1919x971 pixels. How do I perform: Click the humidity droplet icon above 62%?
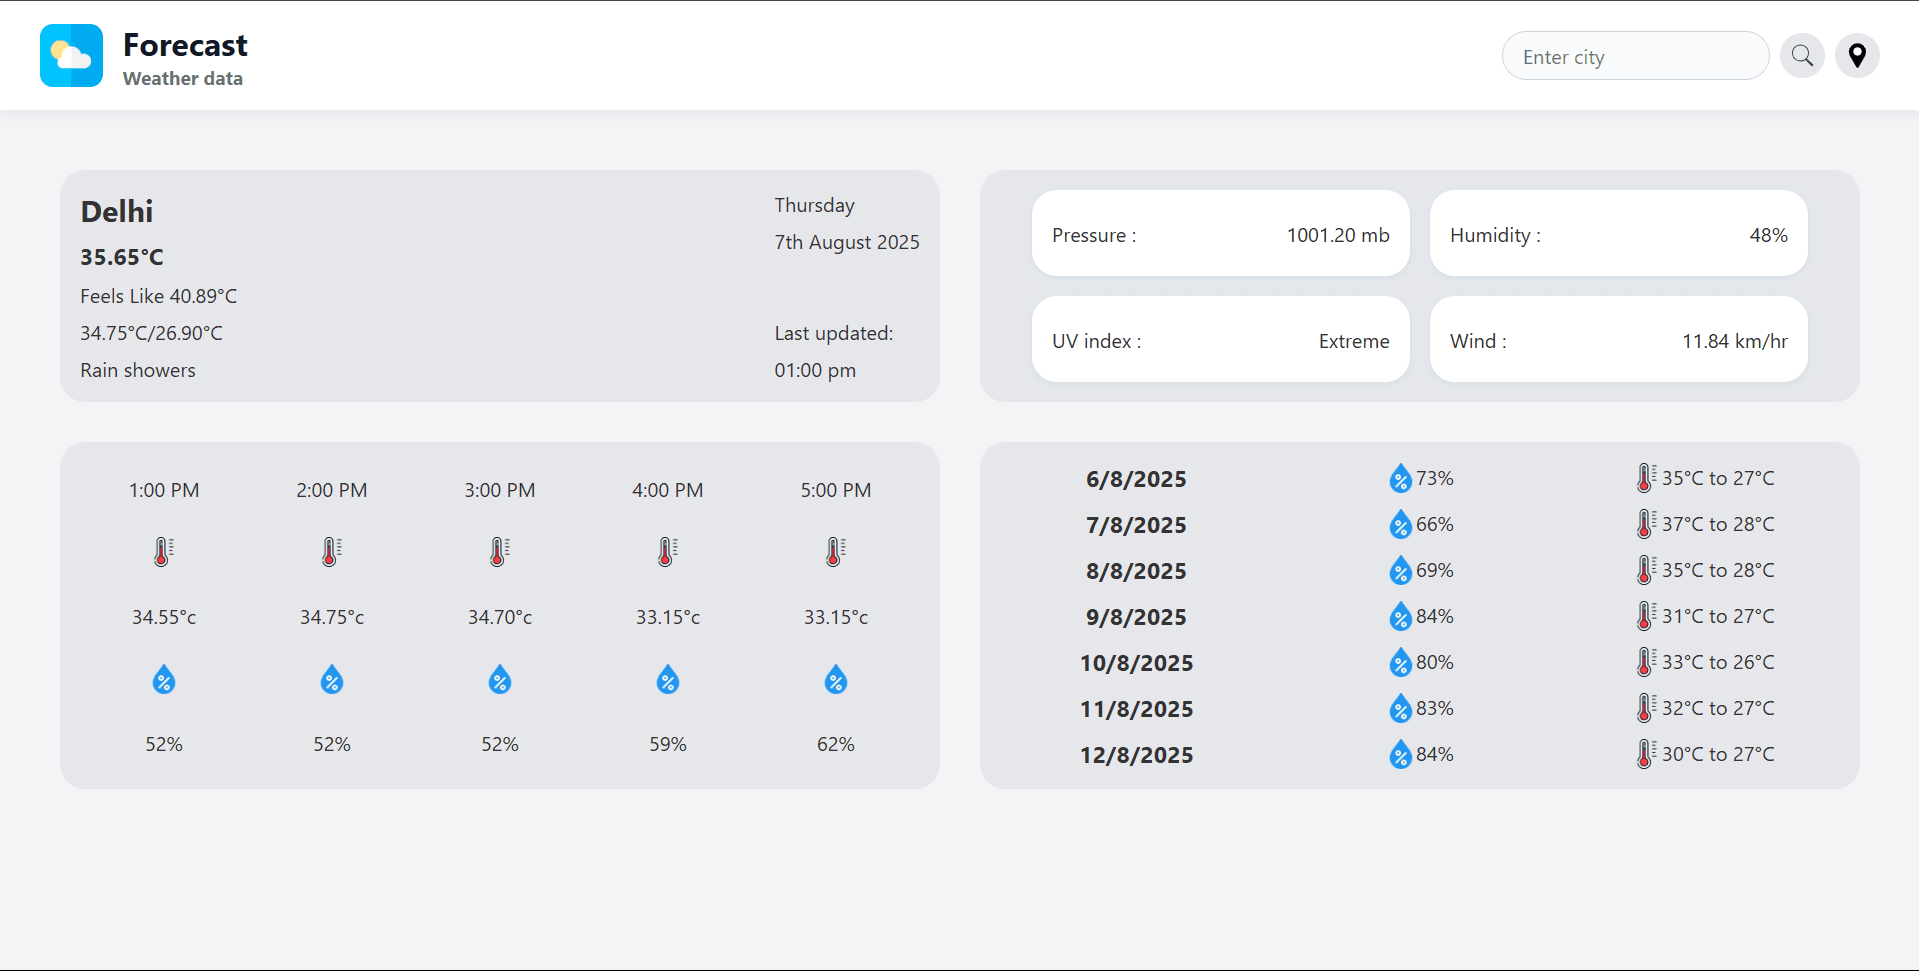click(x=836, y=681)
